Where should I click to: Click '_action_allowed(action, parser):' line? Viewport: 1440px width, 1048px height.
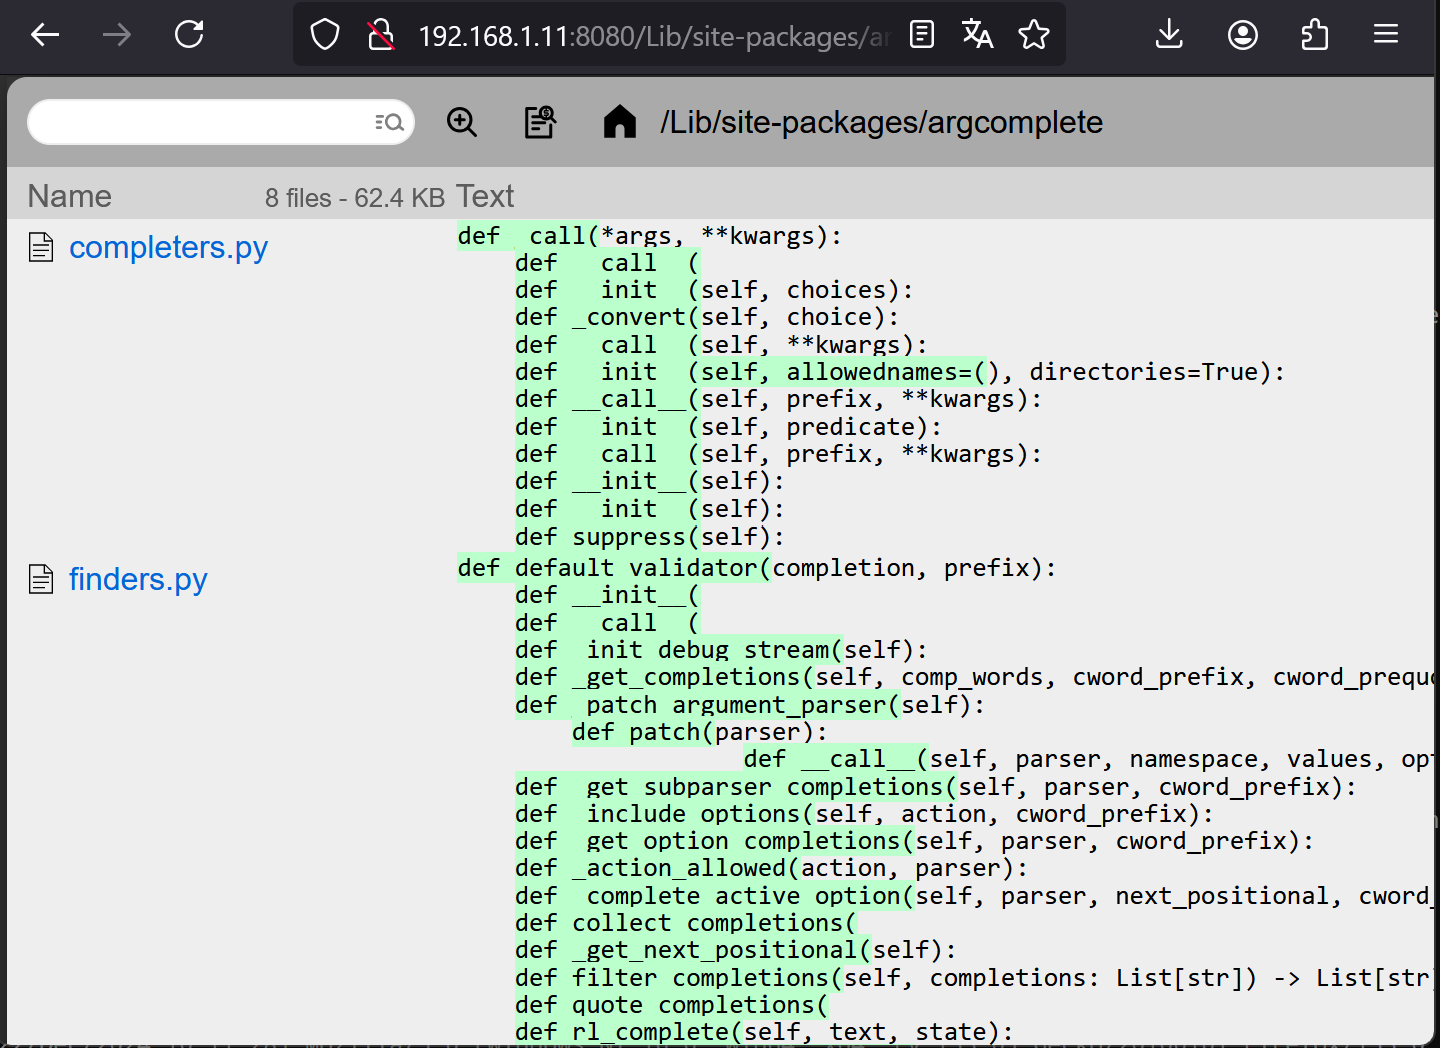click(x=771, y=868)
